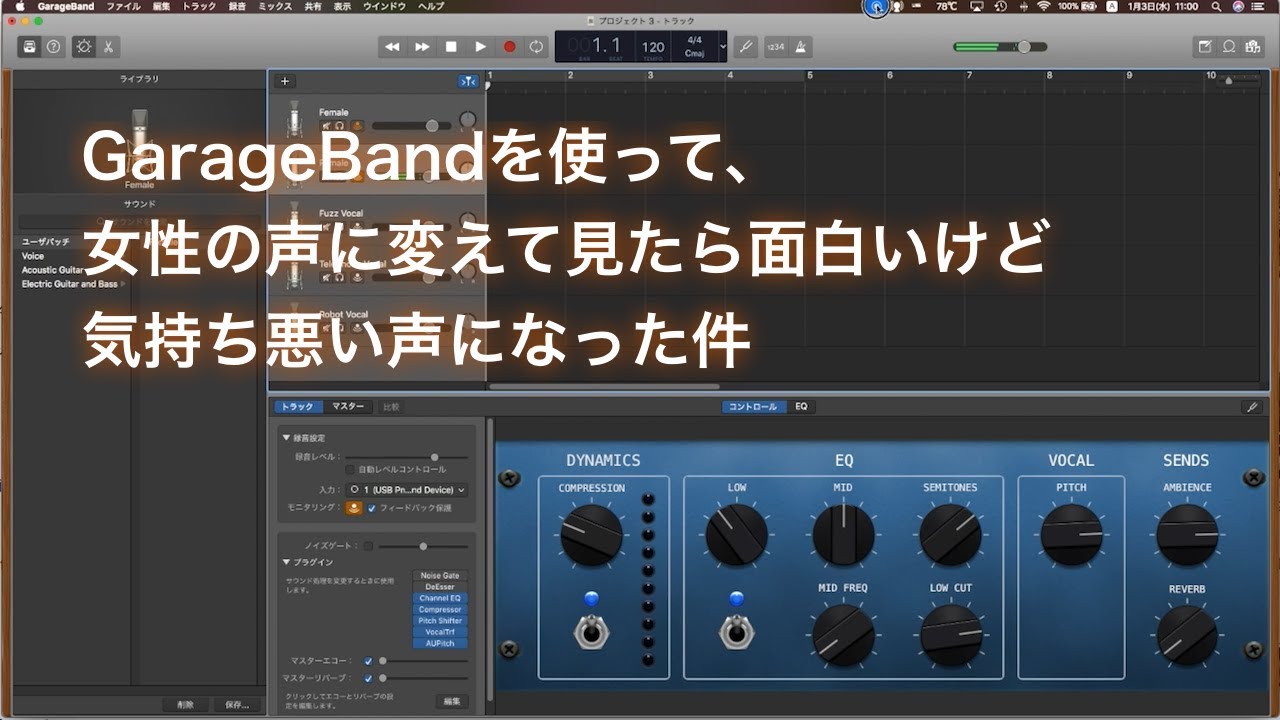Open the Loop Browser icon
The image size is (1280, 720).
(1229, 46)
